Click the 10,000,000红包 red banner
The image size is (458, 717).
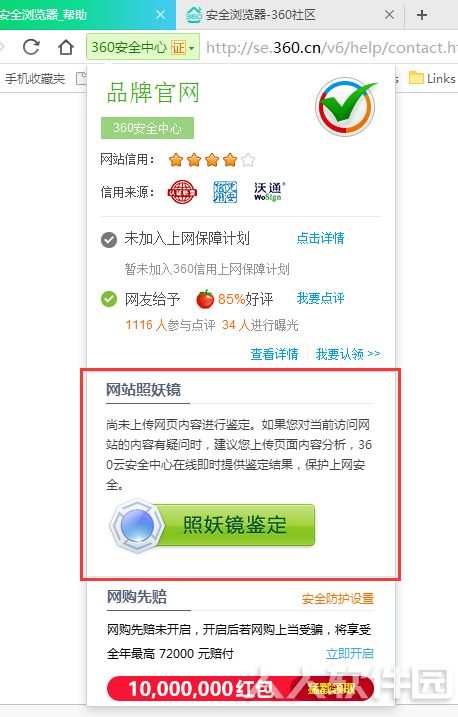[x=240, y=688]
